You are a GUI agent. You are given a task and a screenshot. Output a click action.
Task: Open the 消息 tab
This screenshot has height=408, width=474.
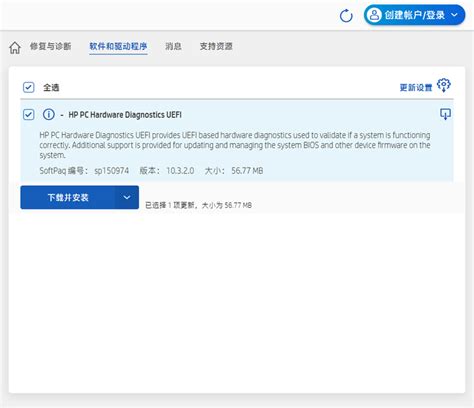coord(173,46)
